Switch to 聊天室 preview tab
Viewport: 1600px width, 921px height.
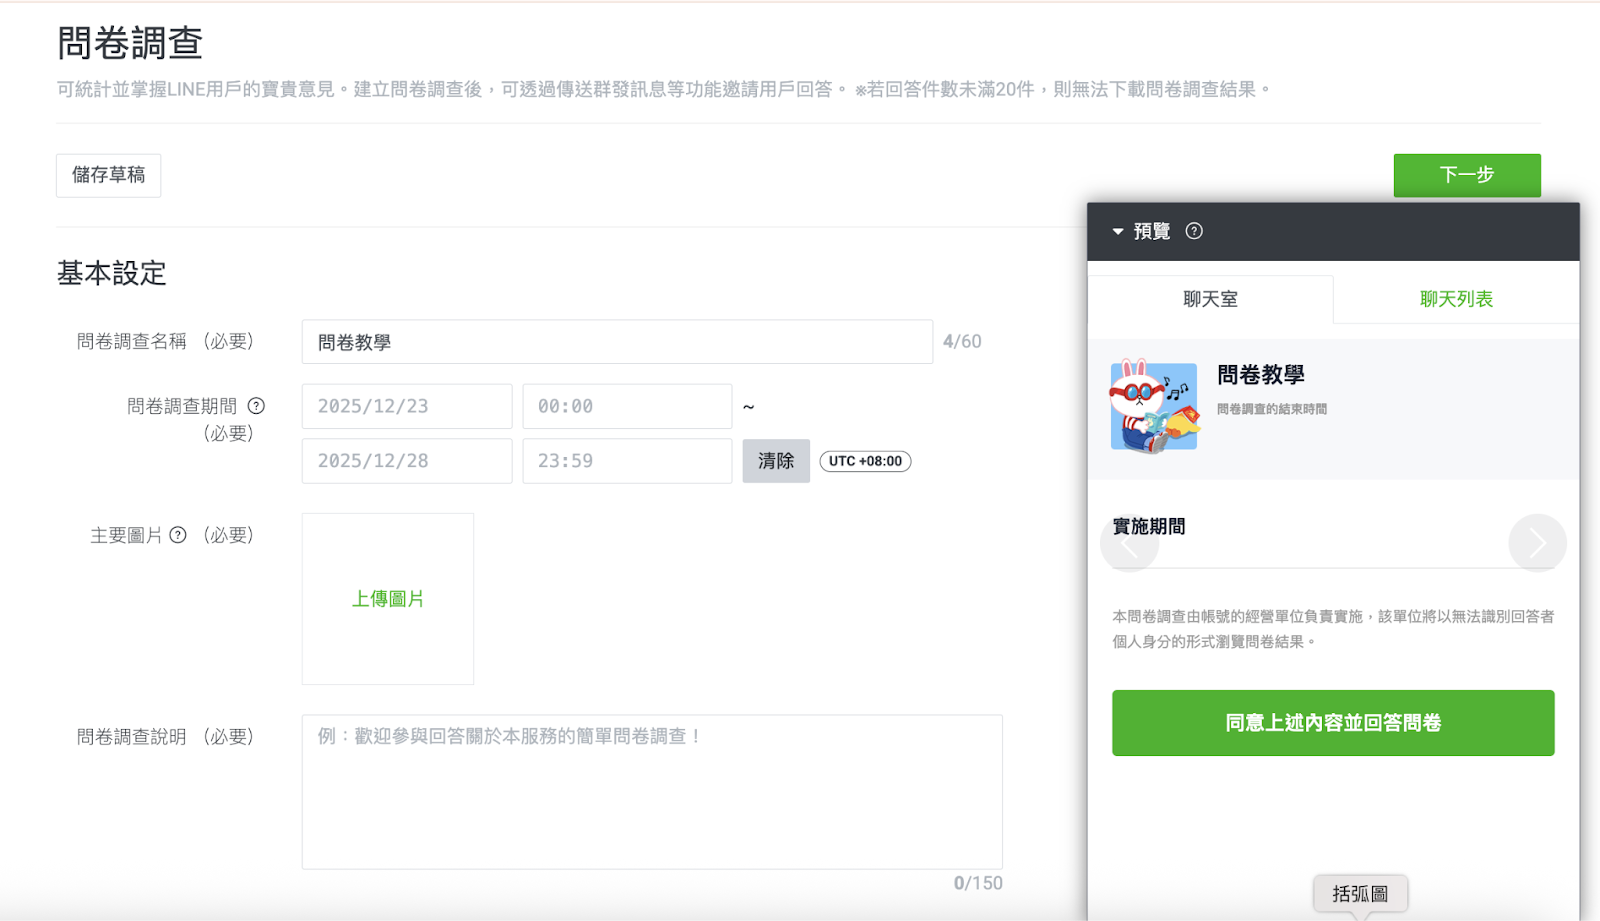[x=1210, y=299]
